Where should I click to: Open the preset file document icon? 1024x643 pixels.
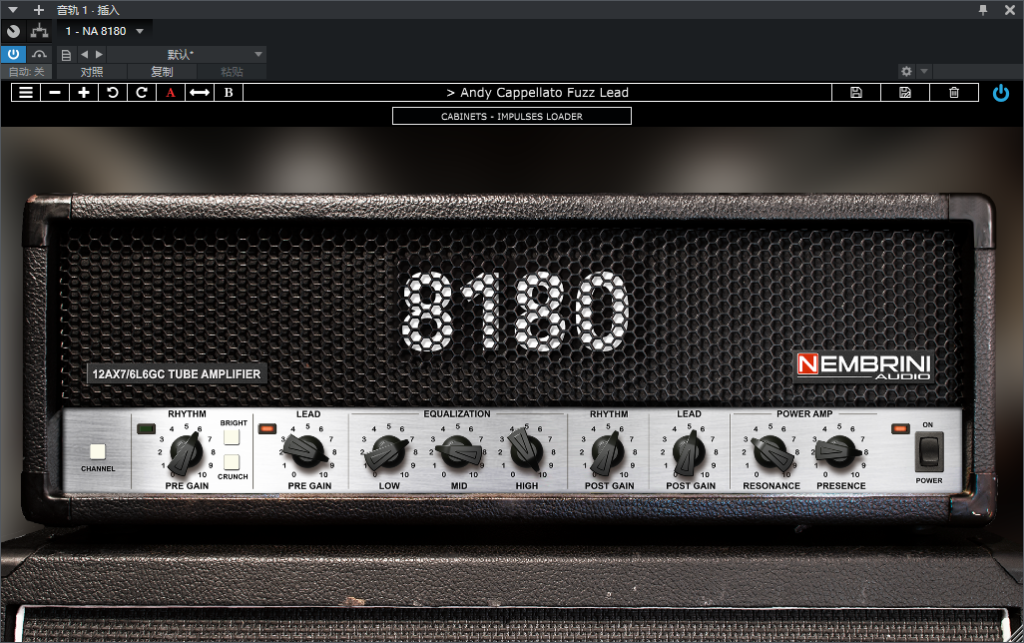pos(66,55)
